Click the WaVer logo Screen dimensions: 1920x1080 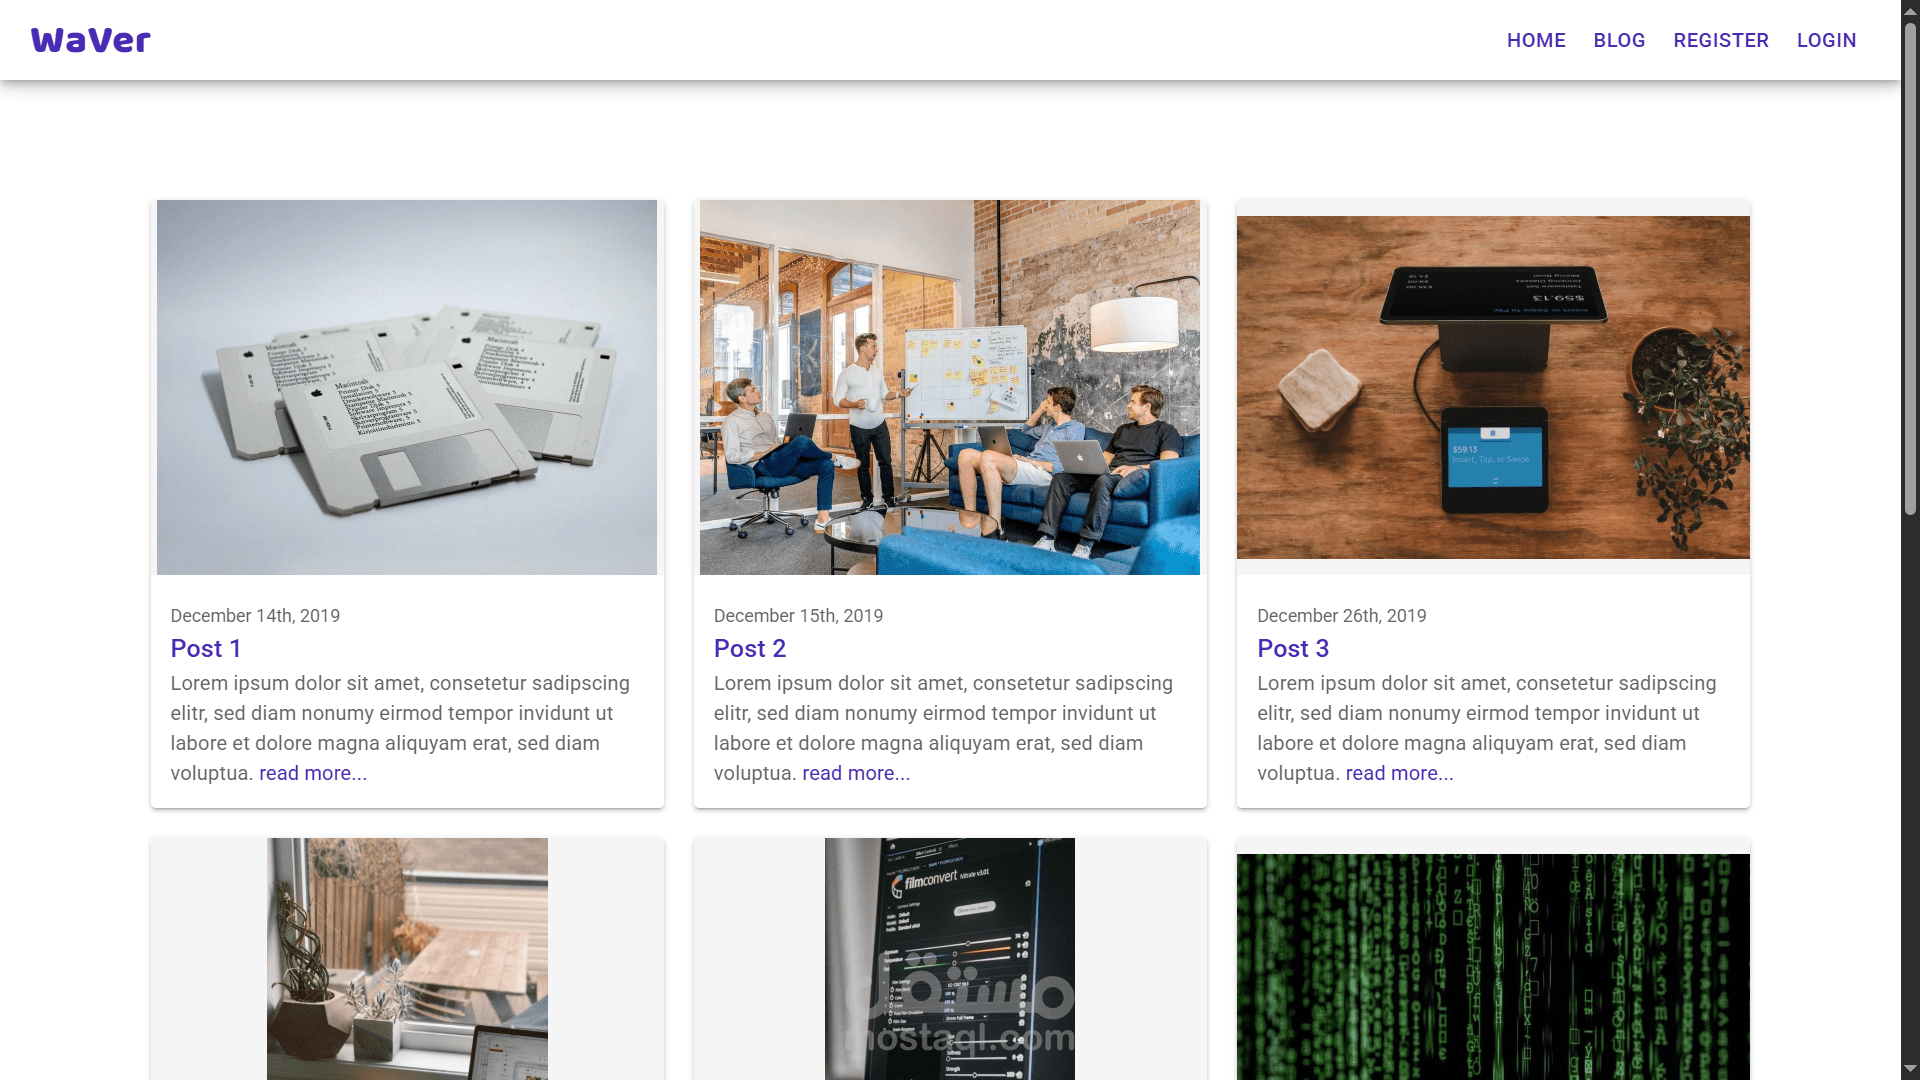[x=90, y=40]
